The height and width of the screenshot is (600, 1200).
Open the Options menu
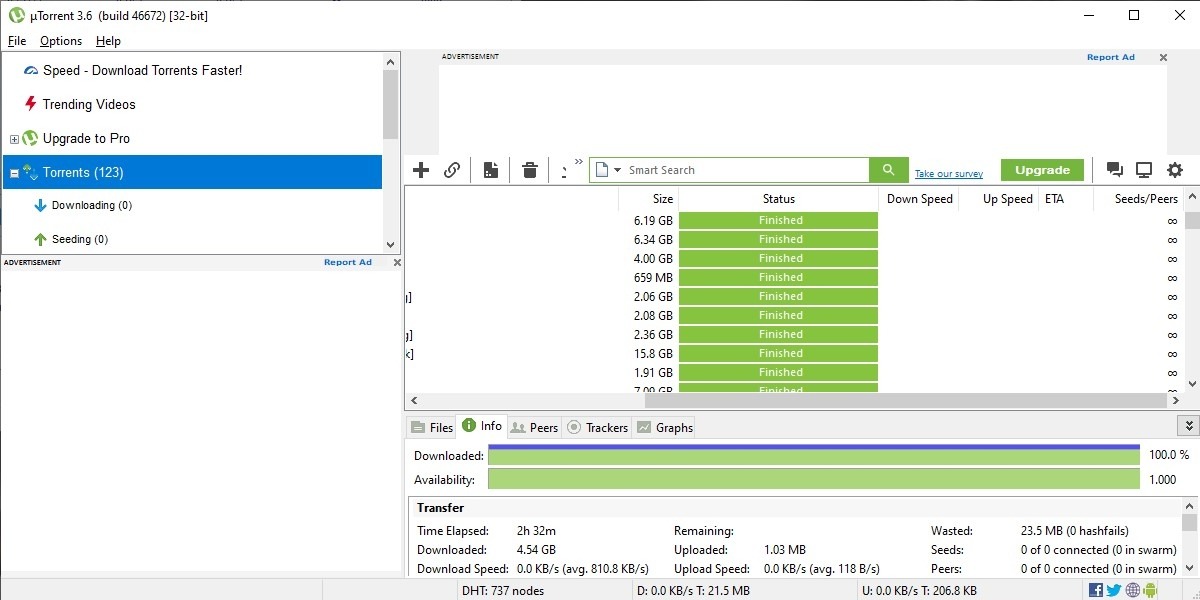point(60,41)
